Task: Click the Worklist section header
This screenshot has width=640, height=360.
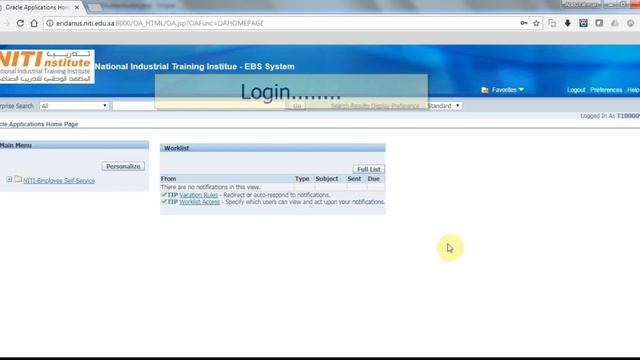Action: click(273, 148)
